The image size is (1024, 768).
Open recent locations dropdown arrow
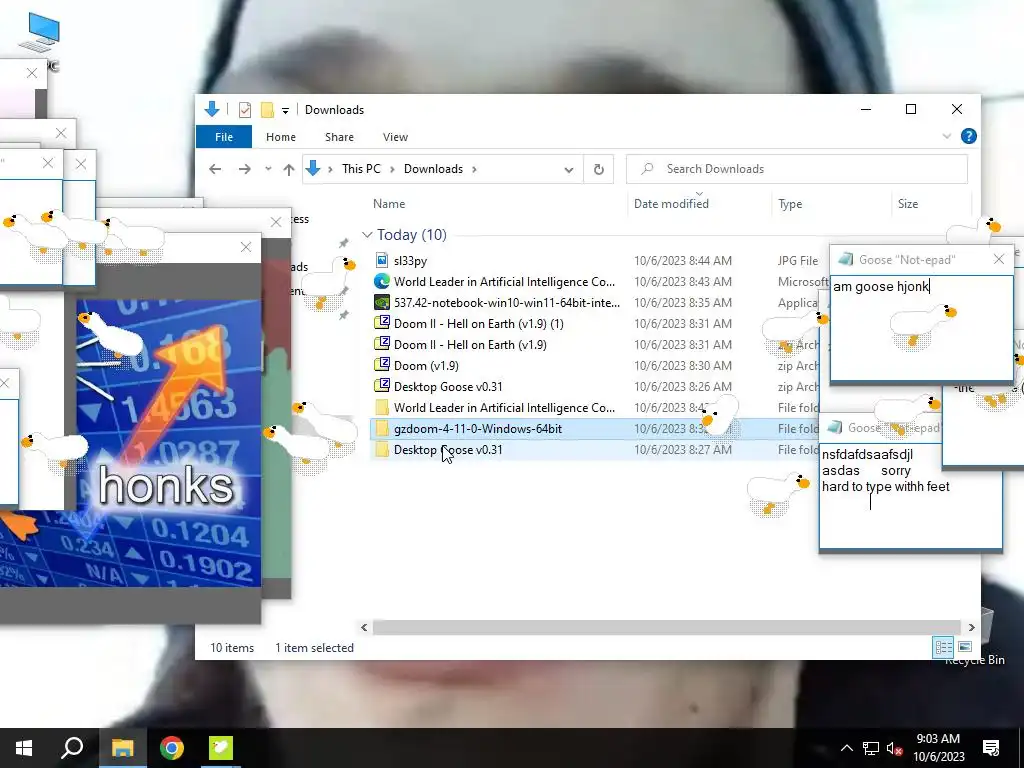tap(268, 169)
